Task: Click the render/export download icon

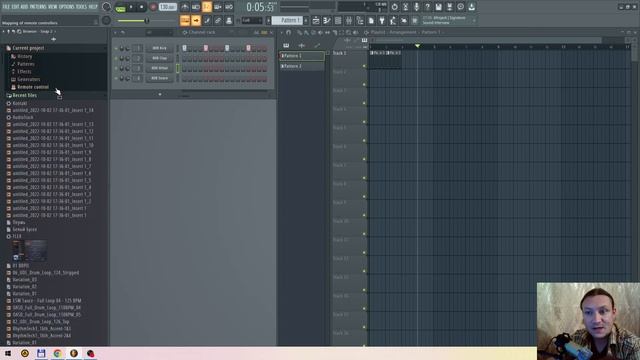Action: tap(471, 7)
